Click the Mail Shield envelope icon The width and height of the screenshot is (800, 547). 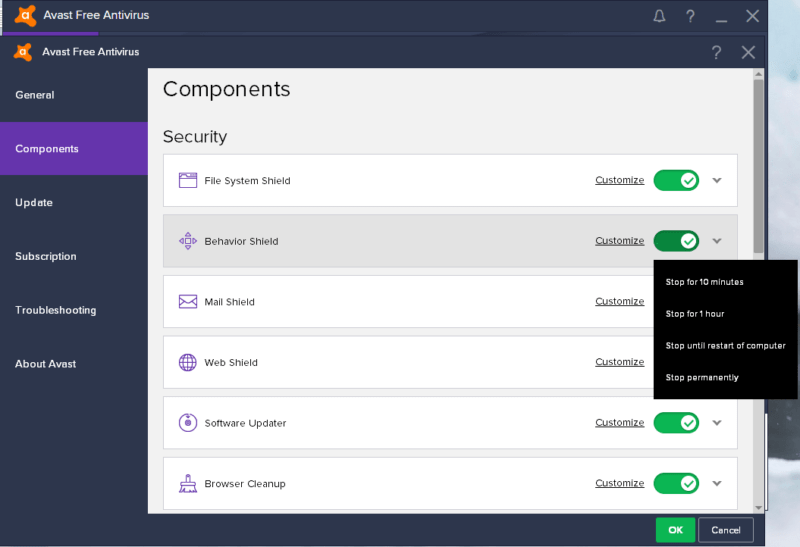188,302
